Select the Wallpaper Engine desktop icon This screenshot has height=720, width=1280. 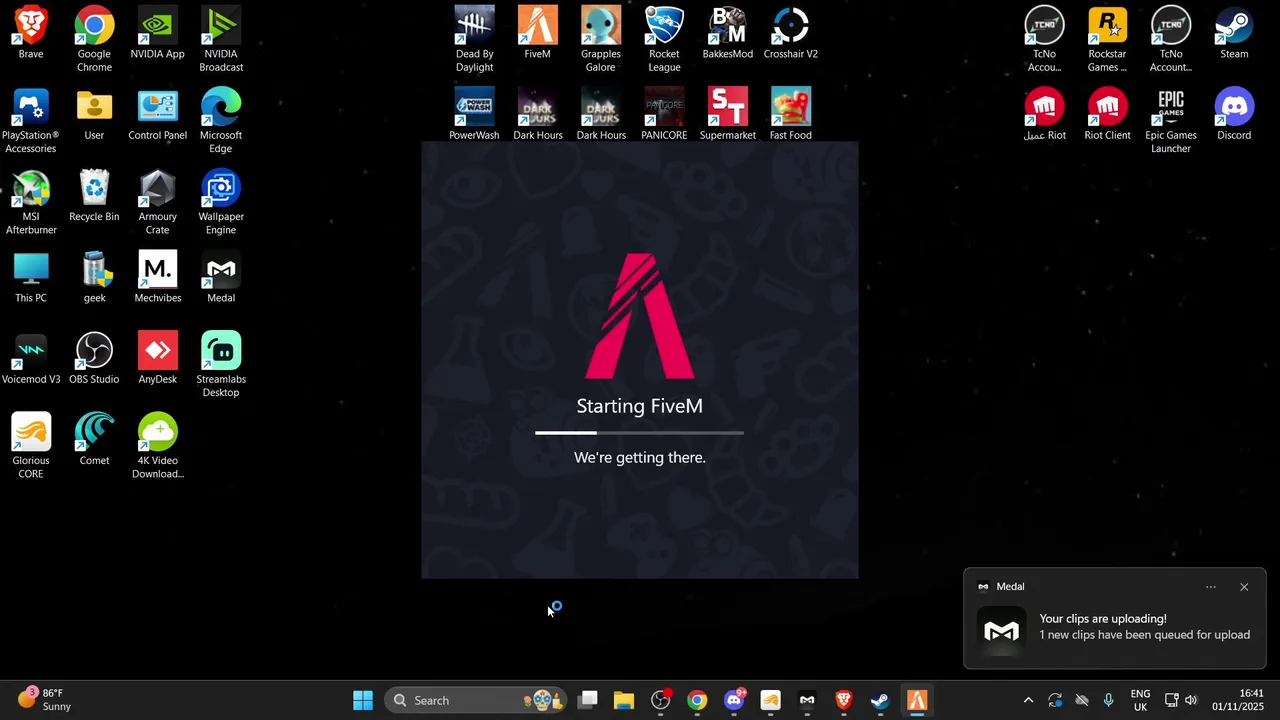click(221, 202)
